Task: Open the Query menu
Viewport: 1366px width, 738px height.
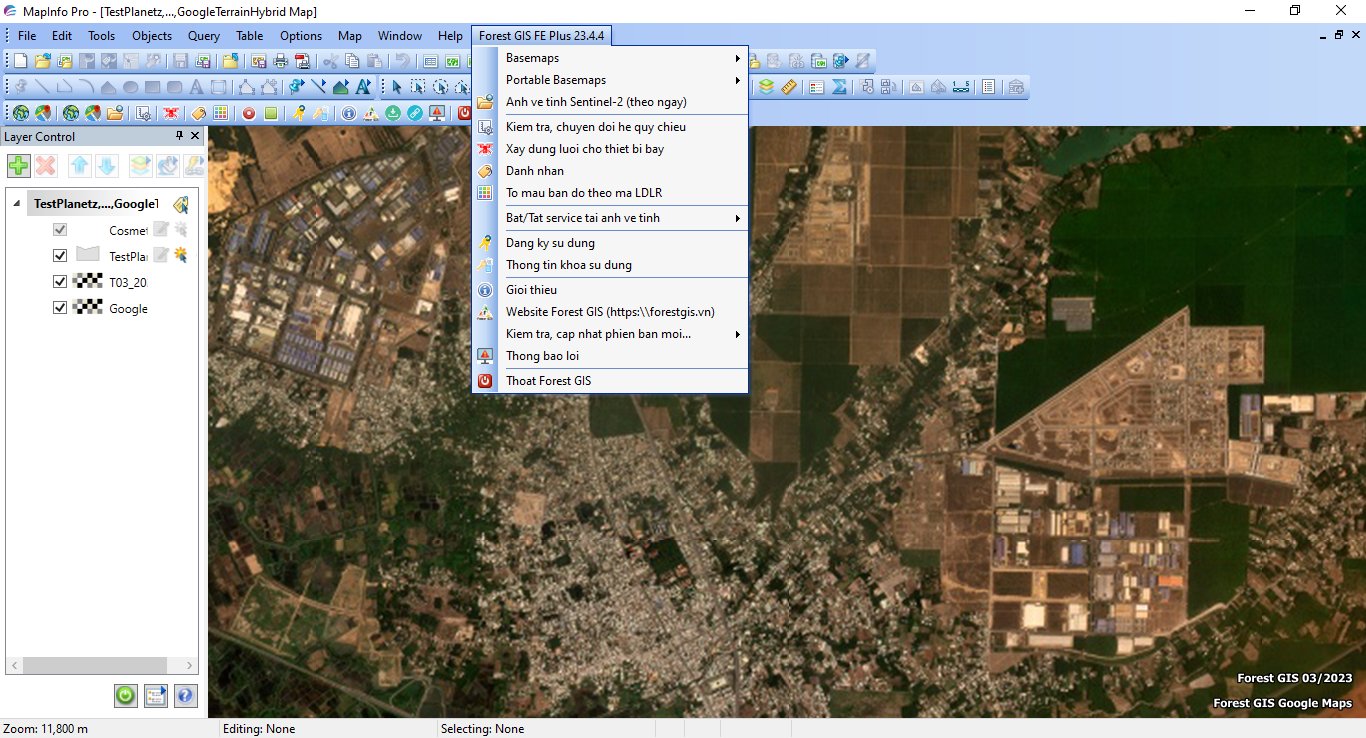Action: click(x=203, y=36)
